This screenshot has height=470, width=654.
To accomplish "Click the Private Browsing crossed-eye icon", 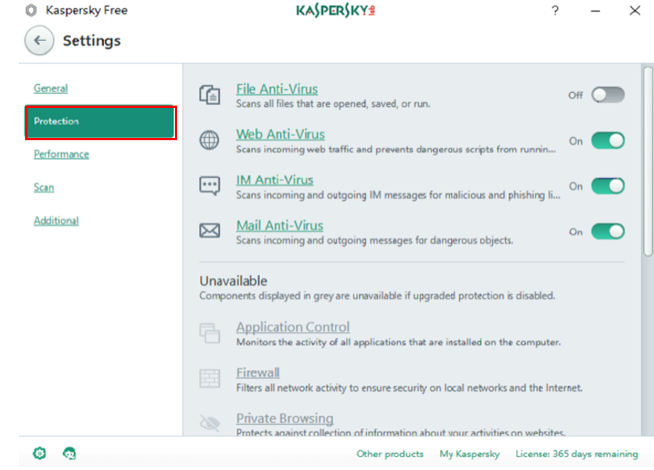I will click(x=209, y=423).
